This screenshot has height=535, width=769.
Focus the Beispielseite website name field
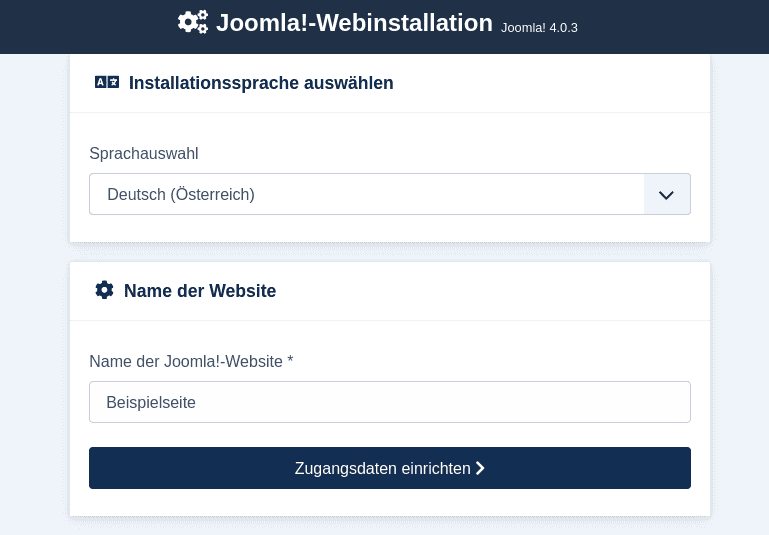389,402
